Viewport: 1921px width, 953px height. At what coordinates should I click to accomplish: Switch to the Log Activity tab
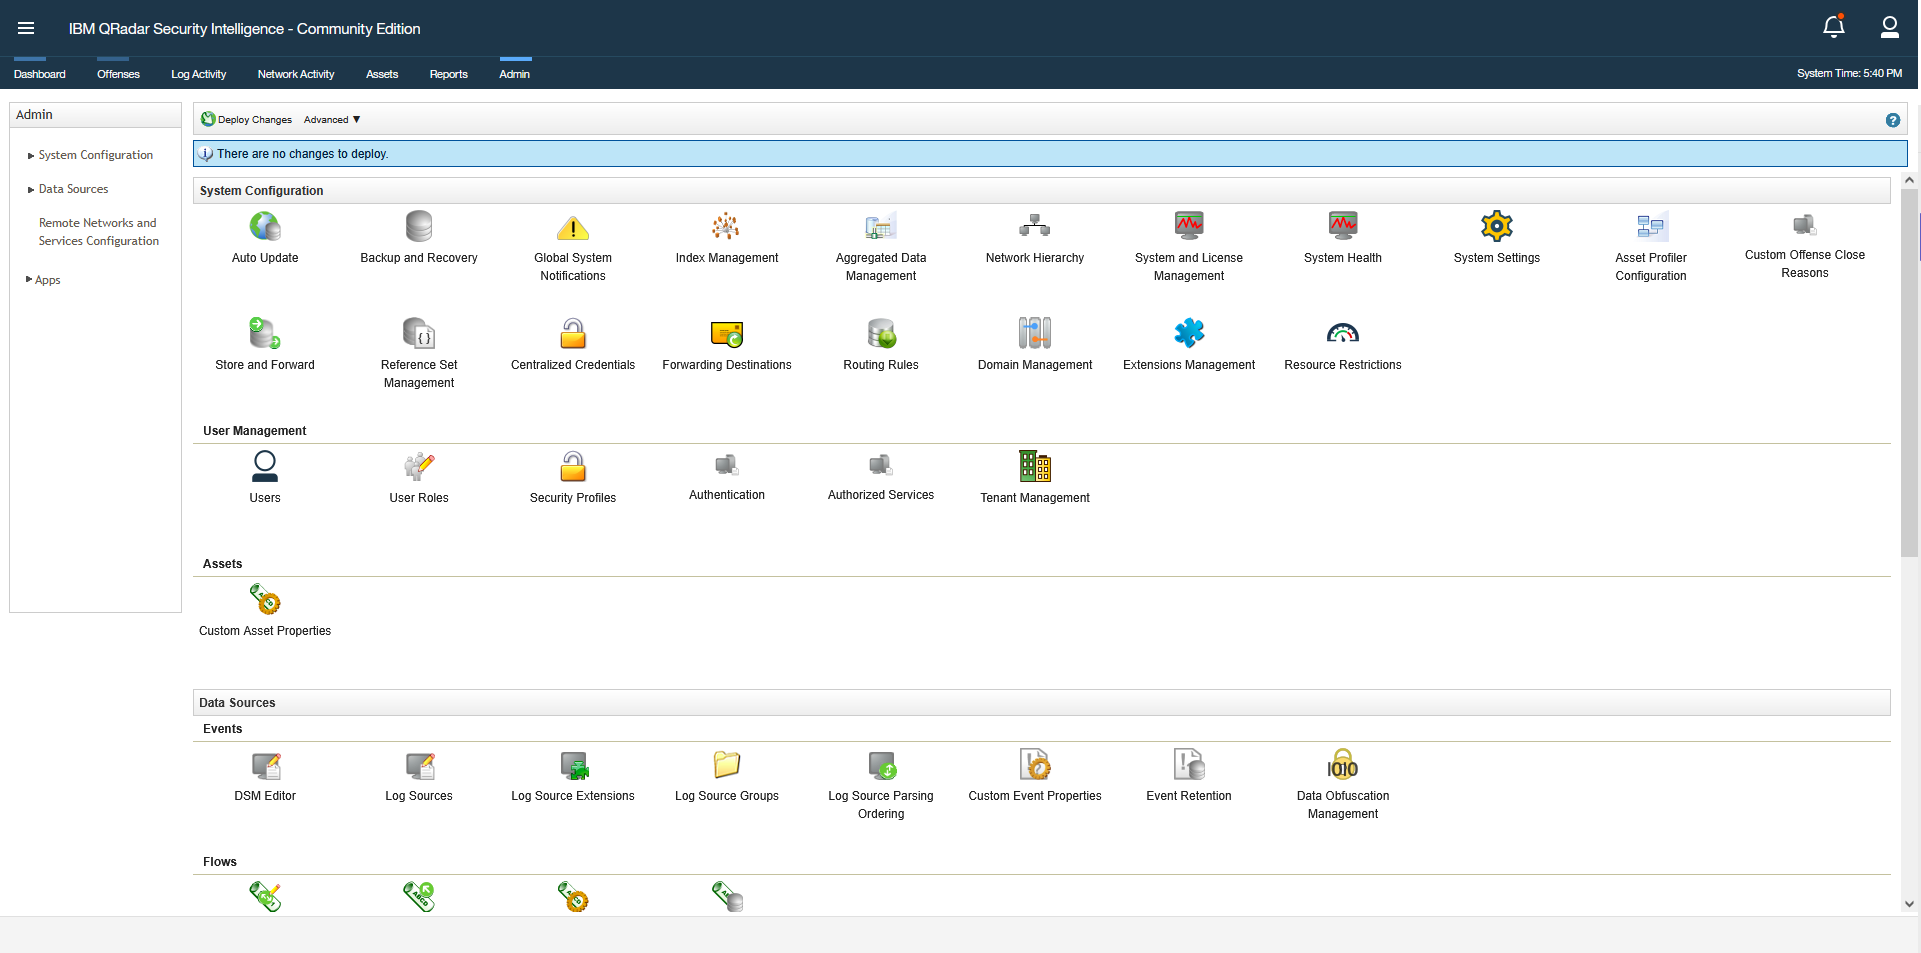[198, 74]
